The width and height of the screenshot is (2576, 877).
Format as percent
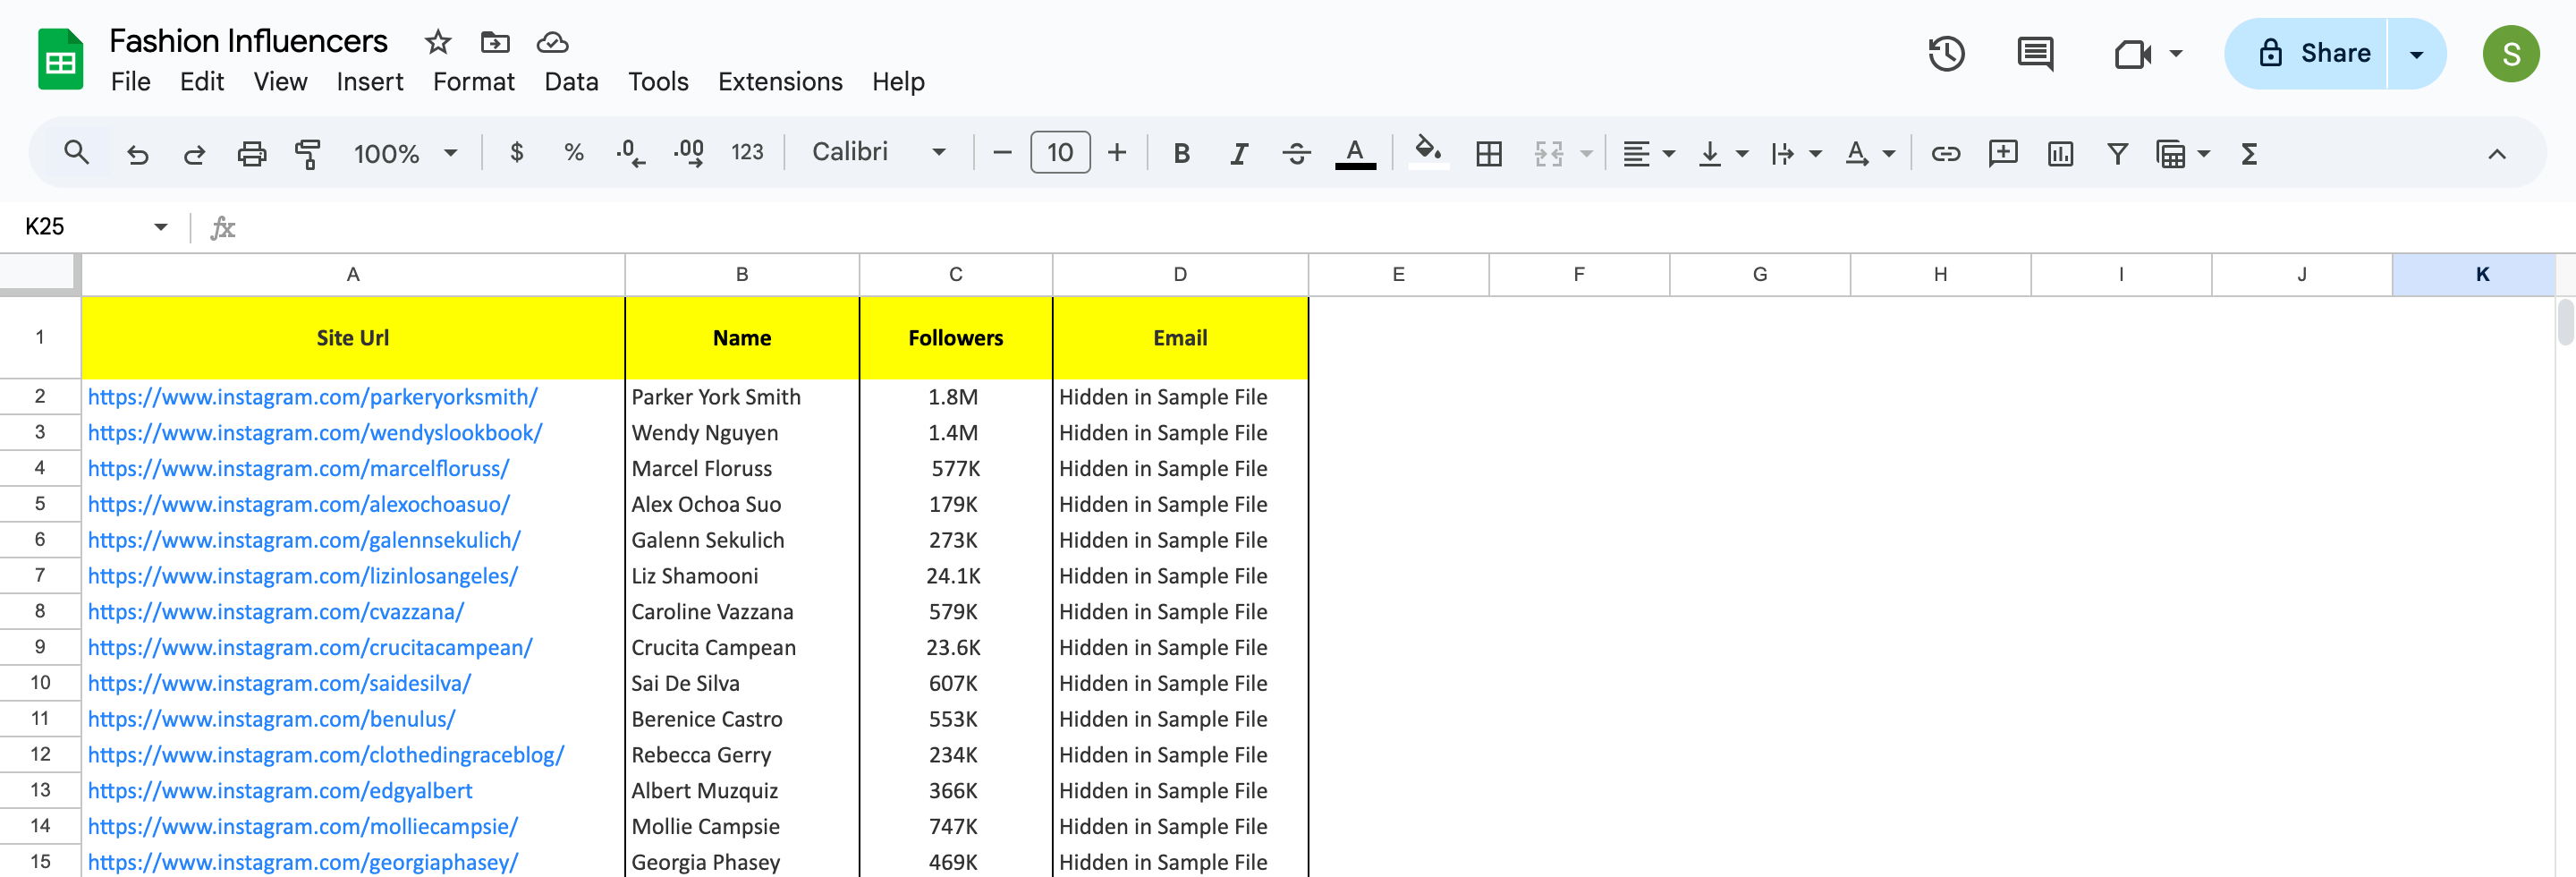pos(573,152)
